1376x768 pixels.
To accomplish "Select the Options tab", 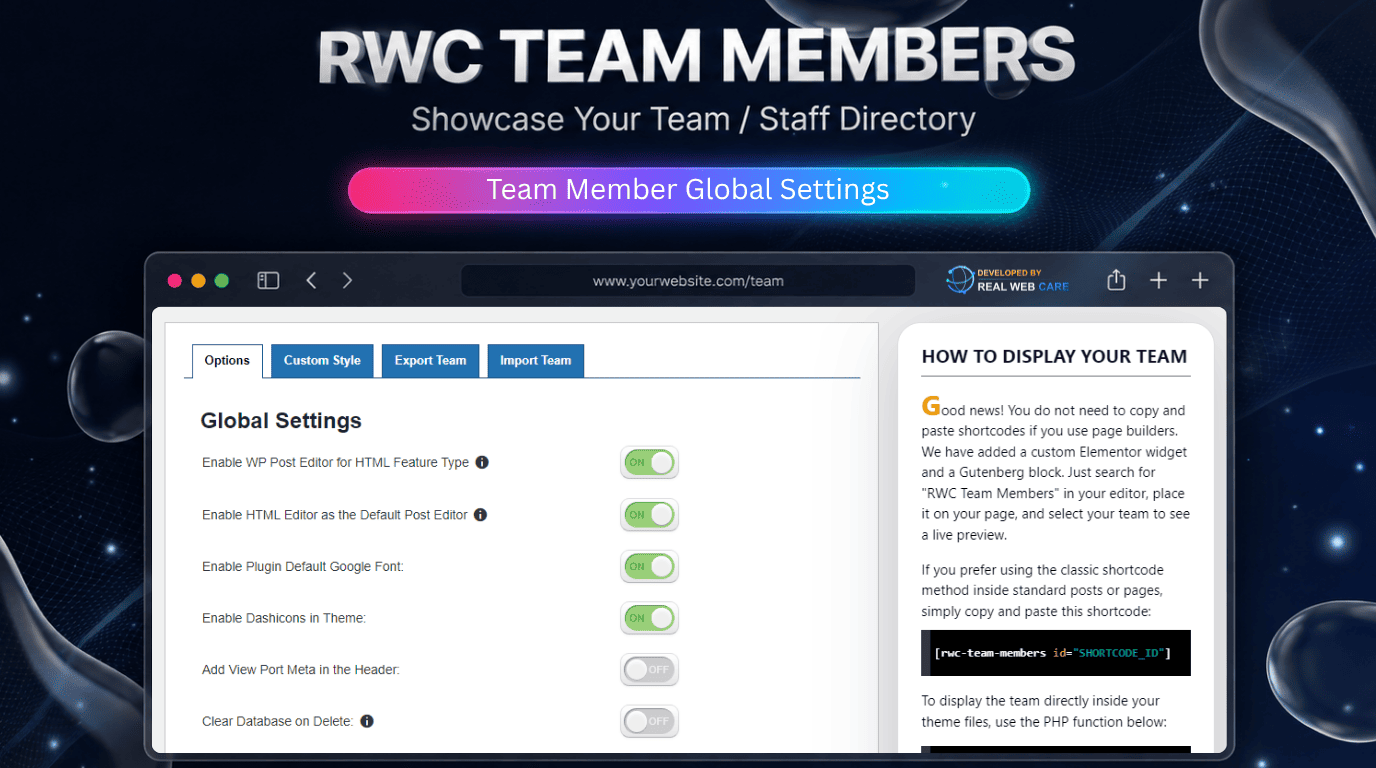I will click(227, 361).
